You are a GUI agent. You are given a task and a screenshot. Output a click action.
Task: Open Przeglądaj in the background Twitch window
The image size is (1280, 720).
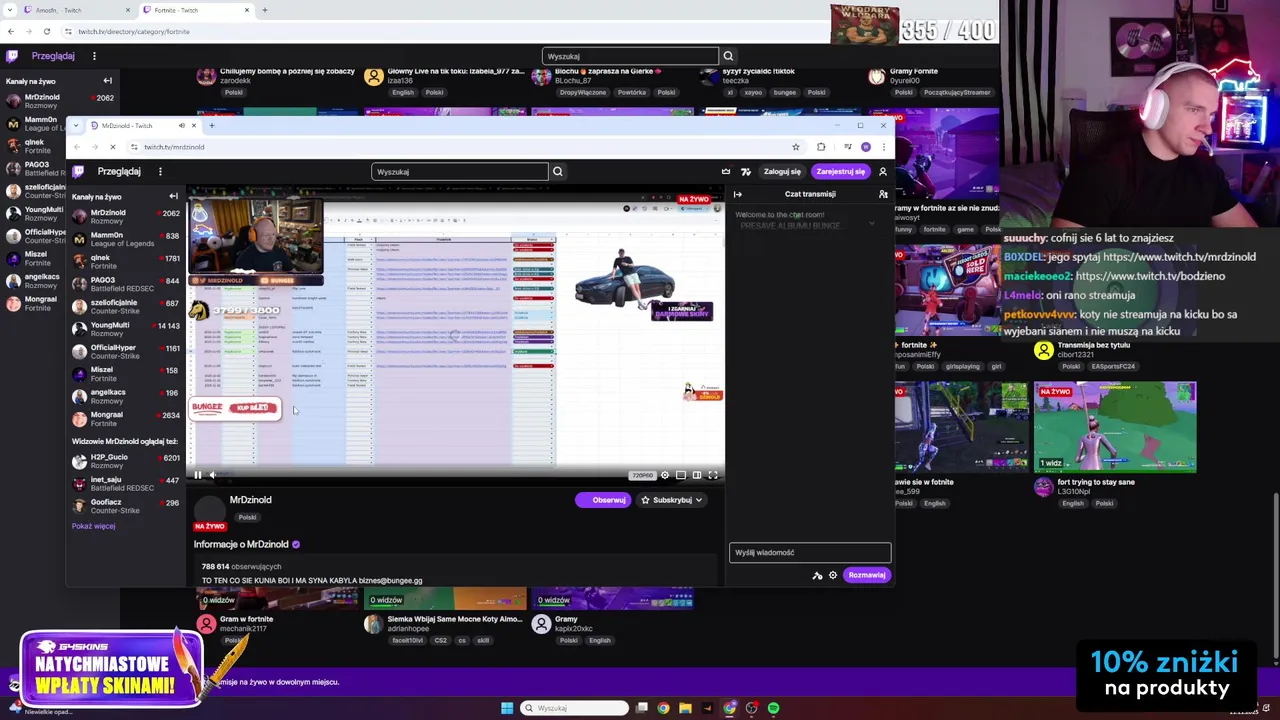point(53,56)
